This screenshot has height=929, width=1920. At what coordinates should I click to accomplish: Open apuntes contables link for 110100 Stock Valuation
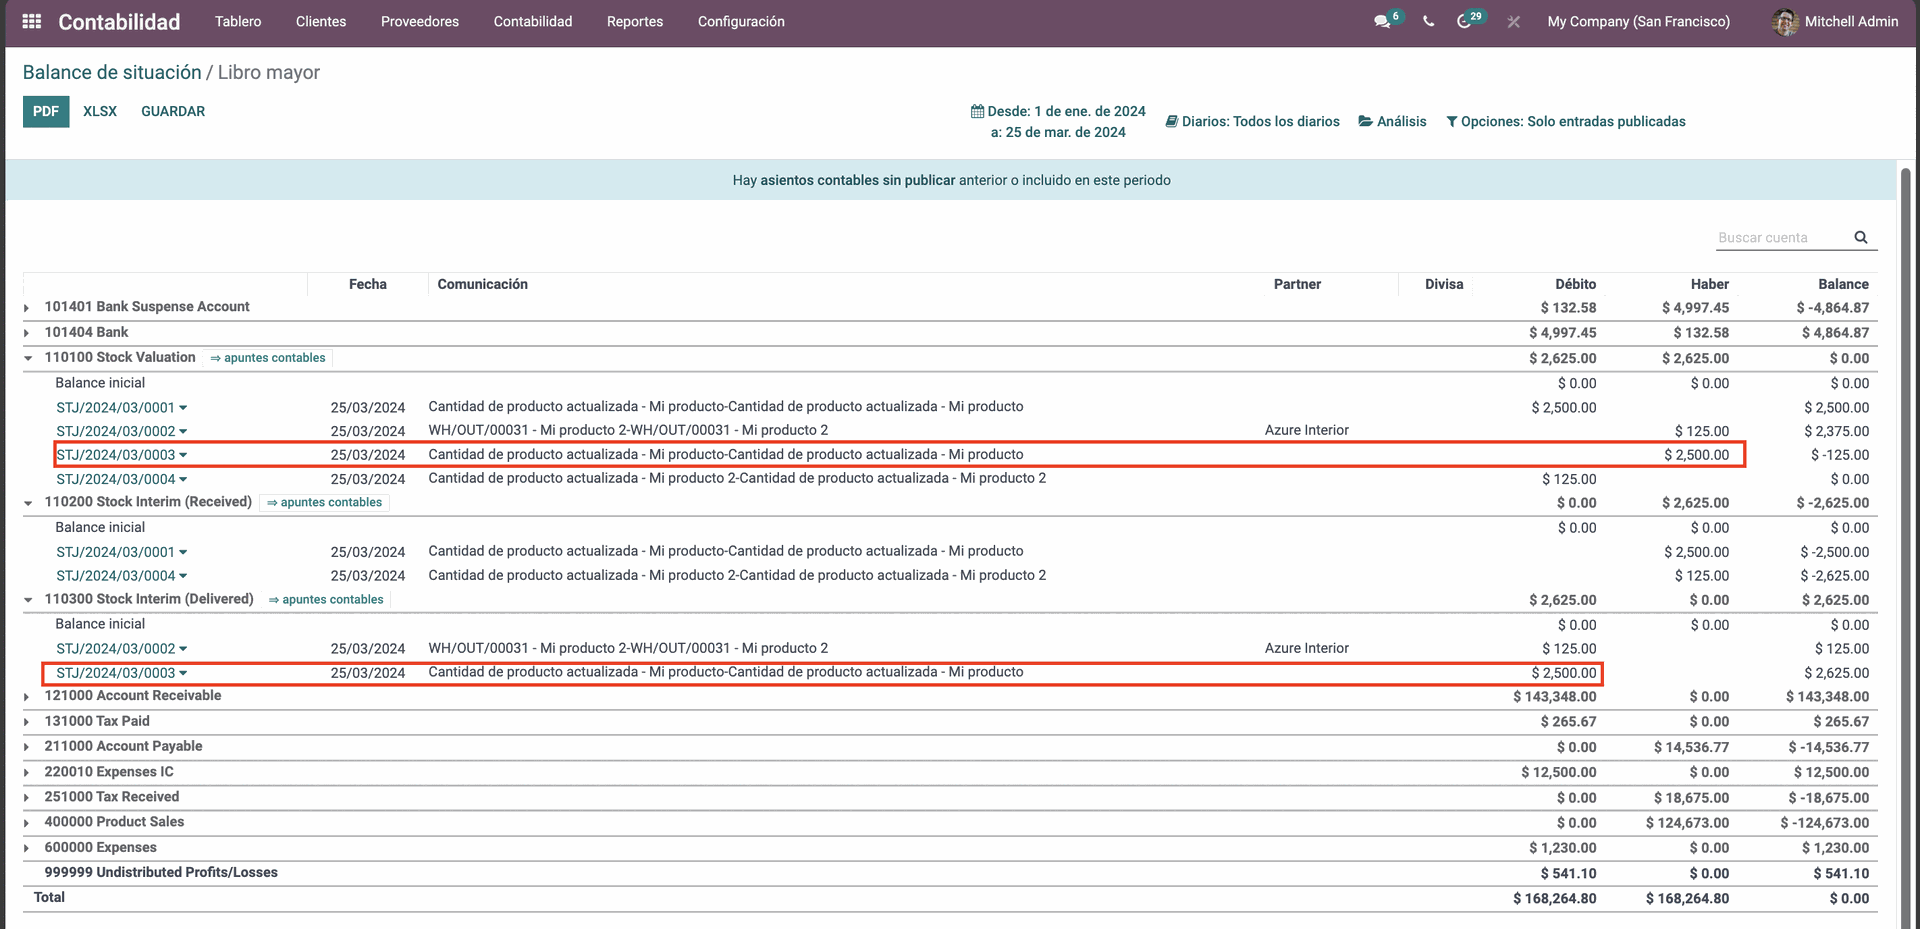click(x=268, y=357)
